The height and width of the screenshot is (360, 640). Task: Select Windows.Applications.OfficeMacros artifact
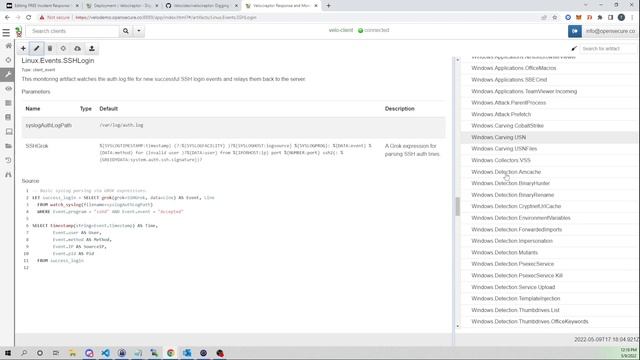coord(513,68)
